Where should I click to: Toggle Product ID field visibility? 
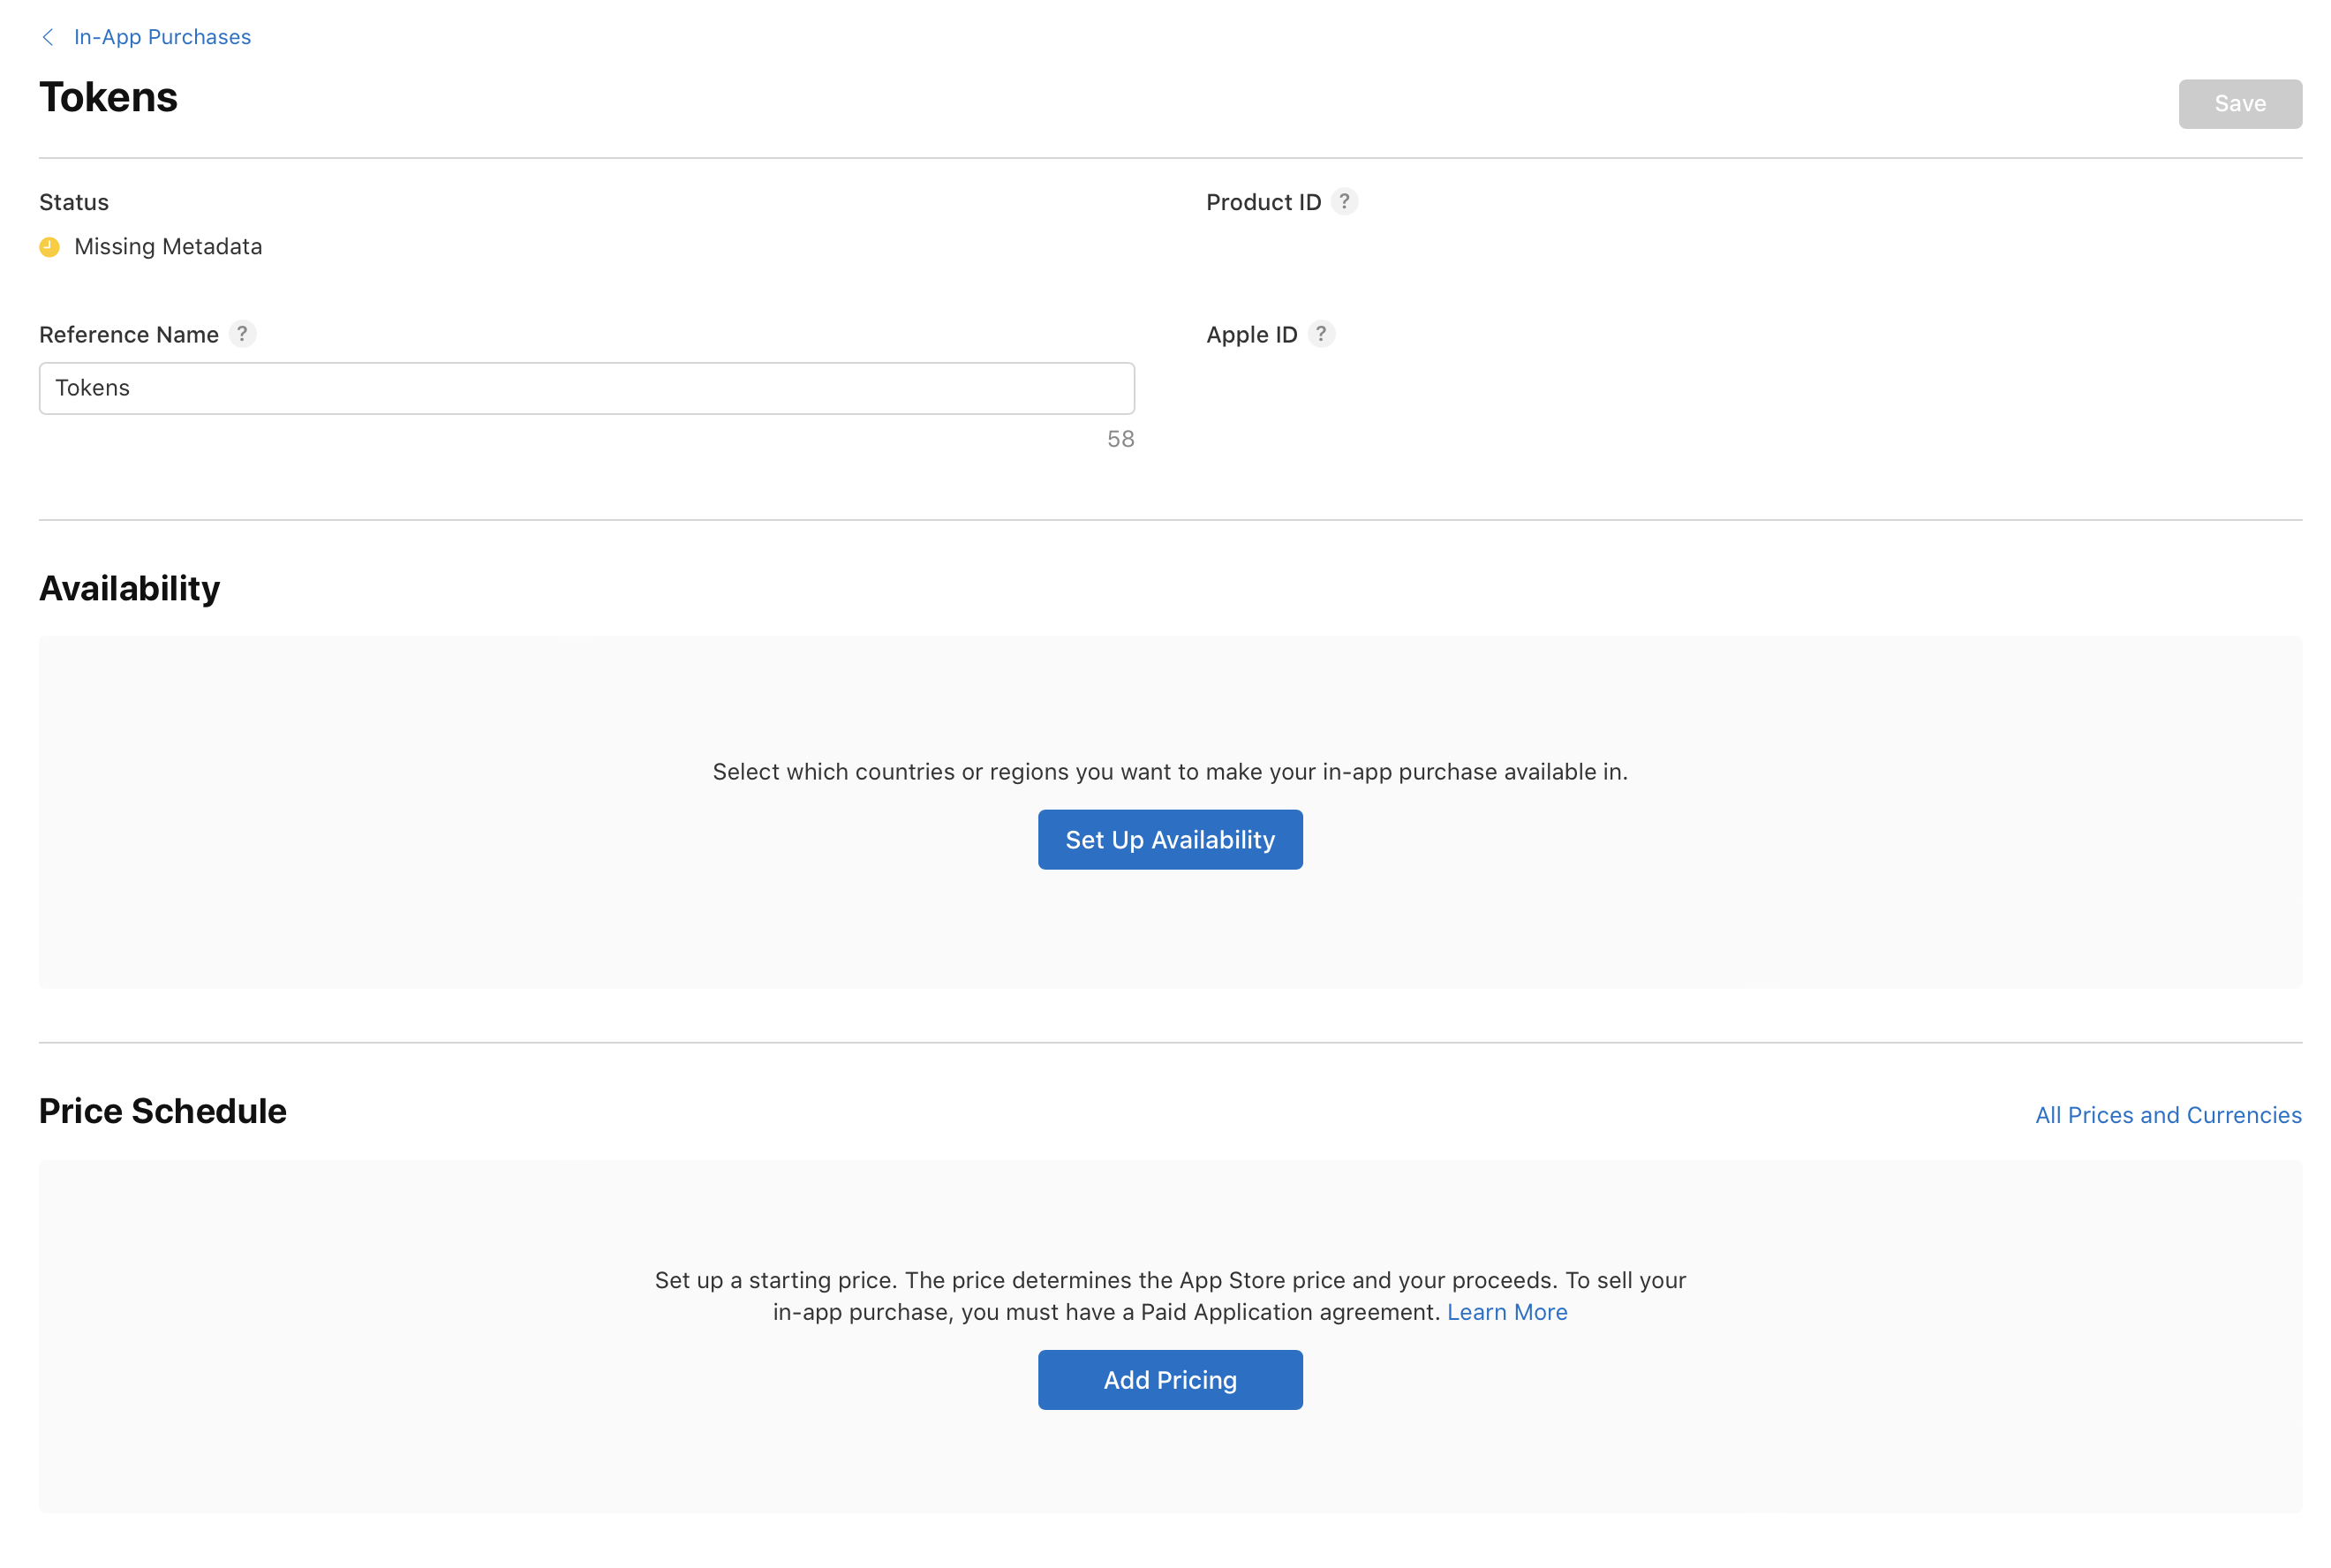[x=1346, y=201]
